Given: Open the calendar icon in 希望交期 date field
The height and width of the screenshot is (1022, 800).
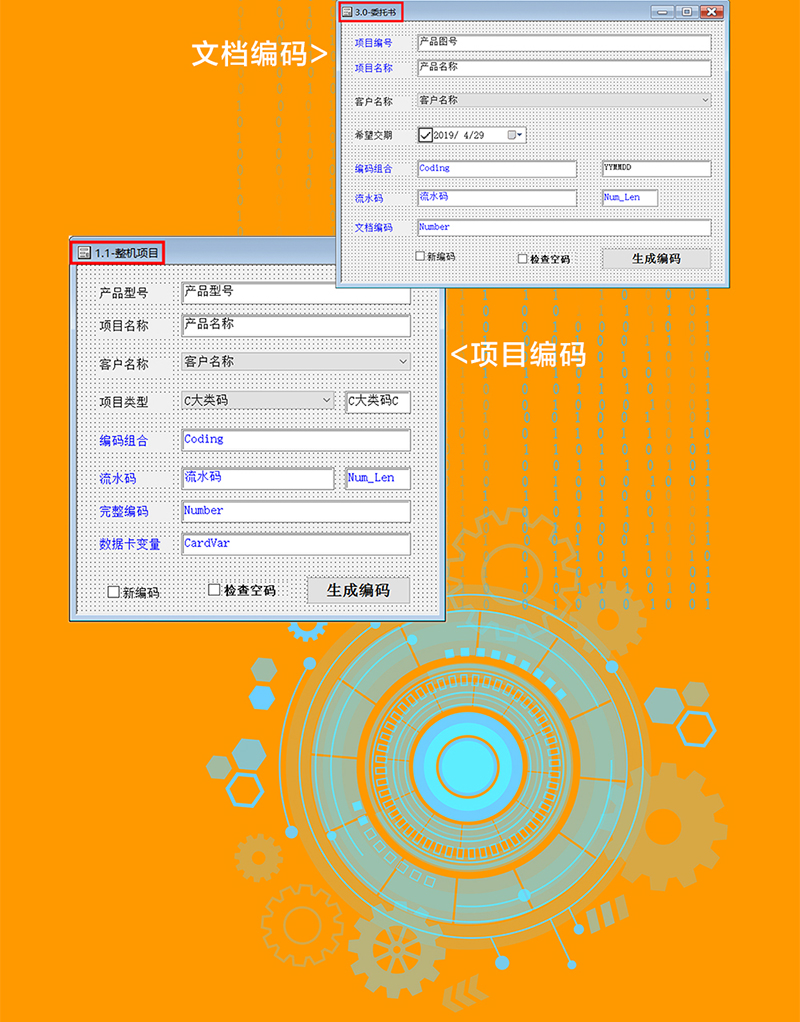Looking at the screenshot, I should point(514,135).
